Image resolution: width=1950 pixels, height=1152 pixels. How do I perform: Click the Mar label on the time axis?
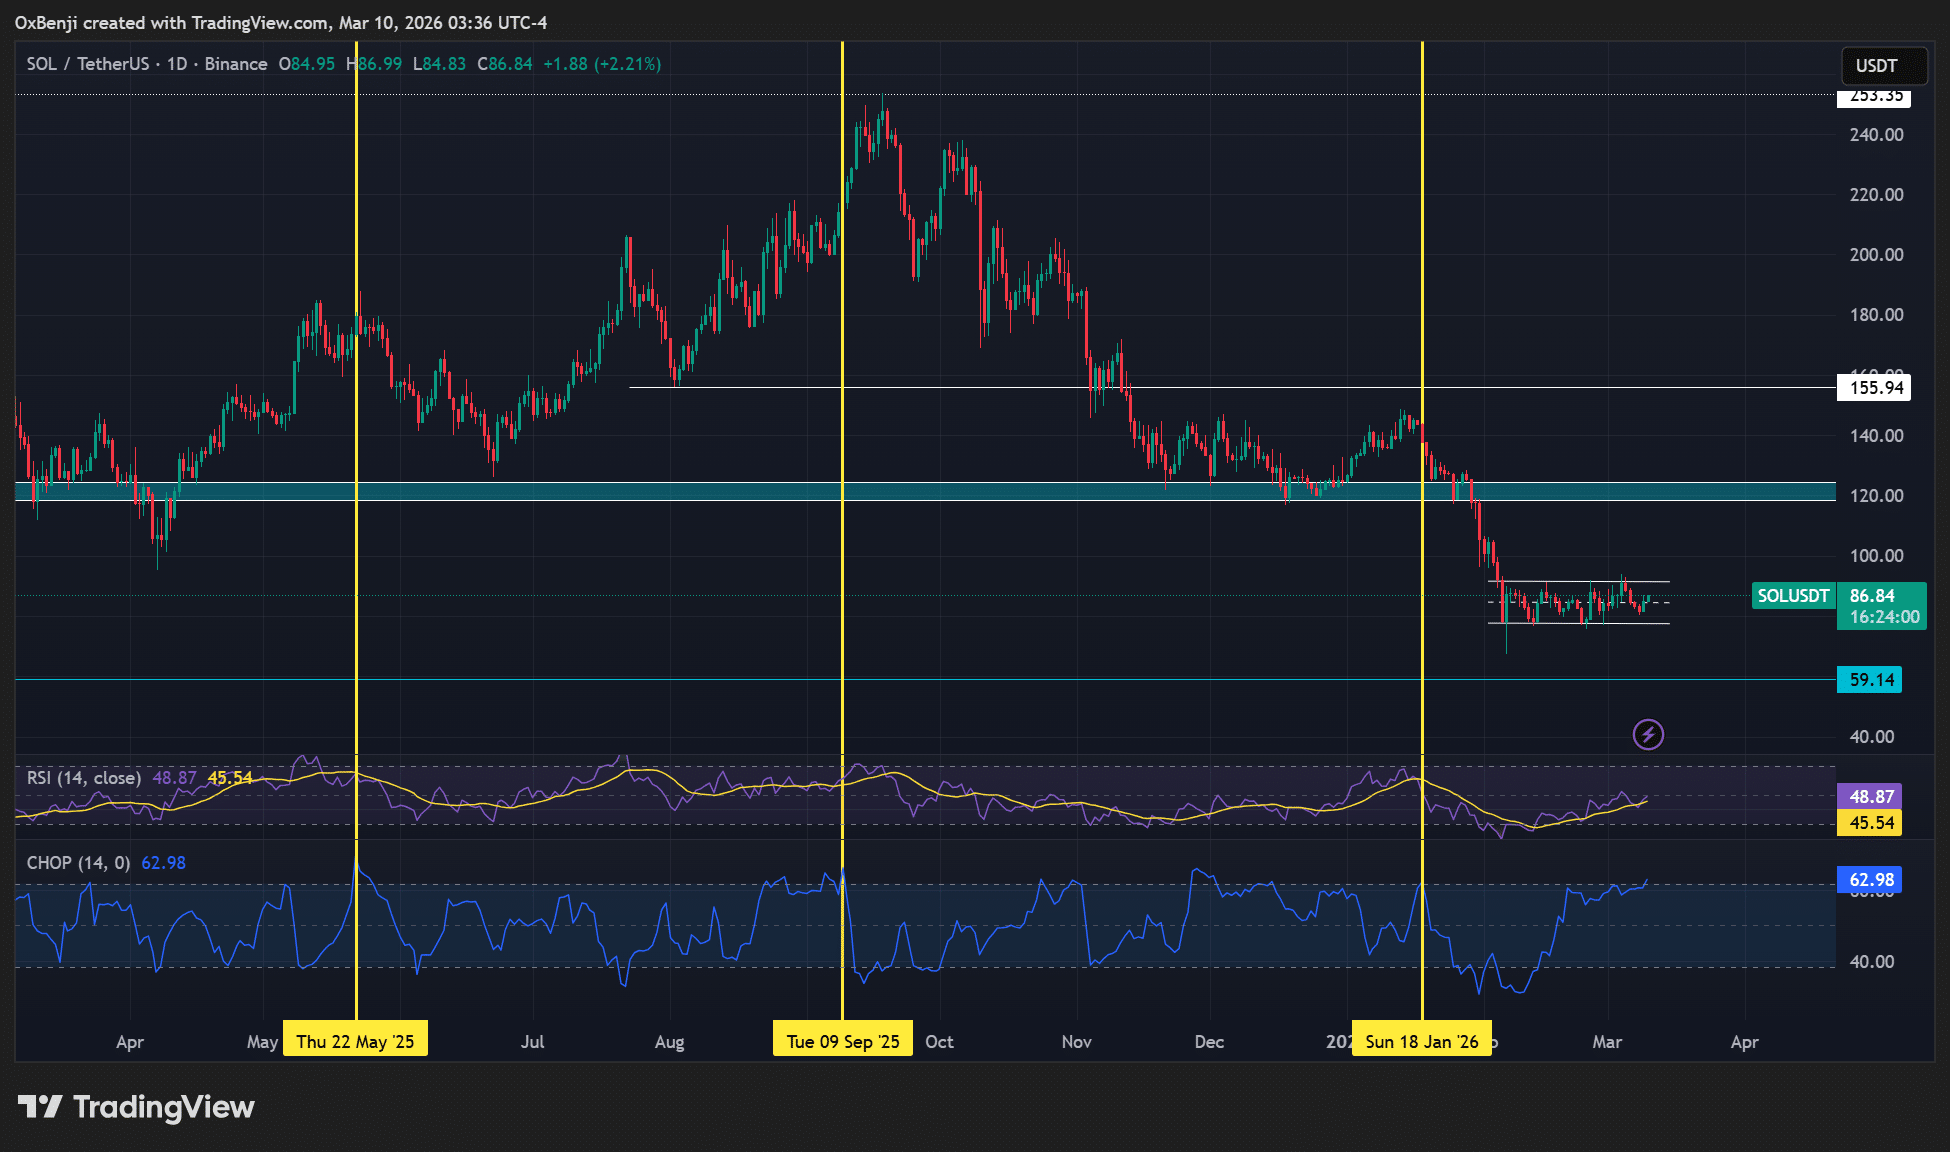1607,1041
